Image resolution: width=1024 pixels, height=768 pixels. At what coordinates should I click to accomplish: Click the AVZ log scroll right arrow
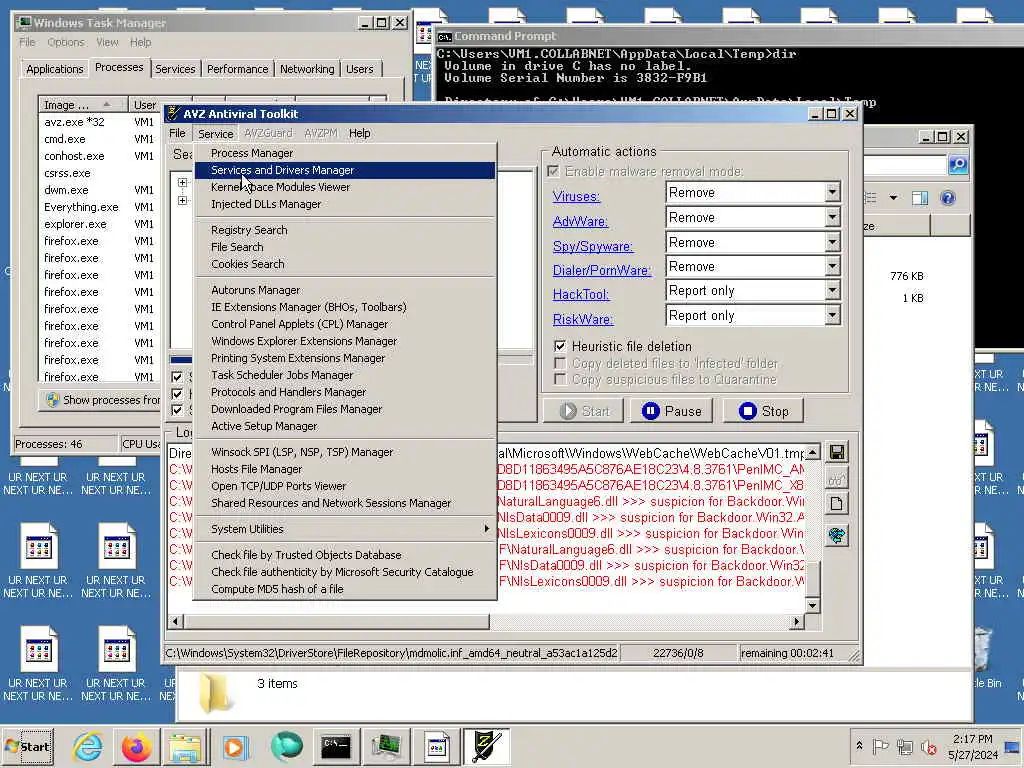pyautogui.click(x=797, y=622)
